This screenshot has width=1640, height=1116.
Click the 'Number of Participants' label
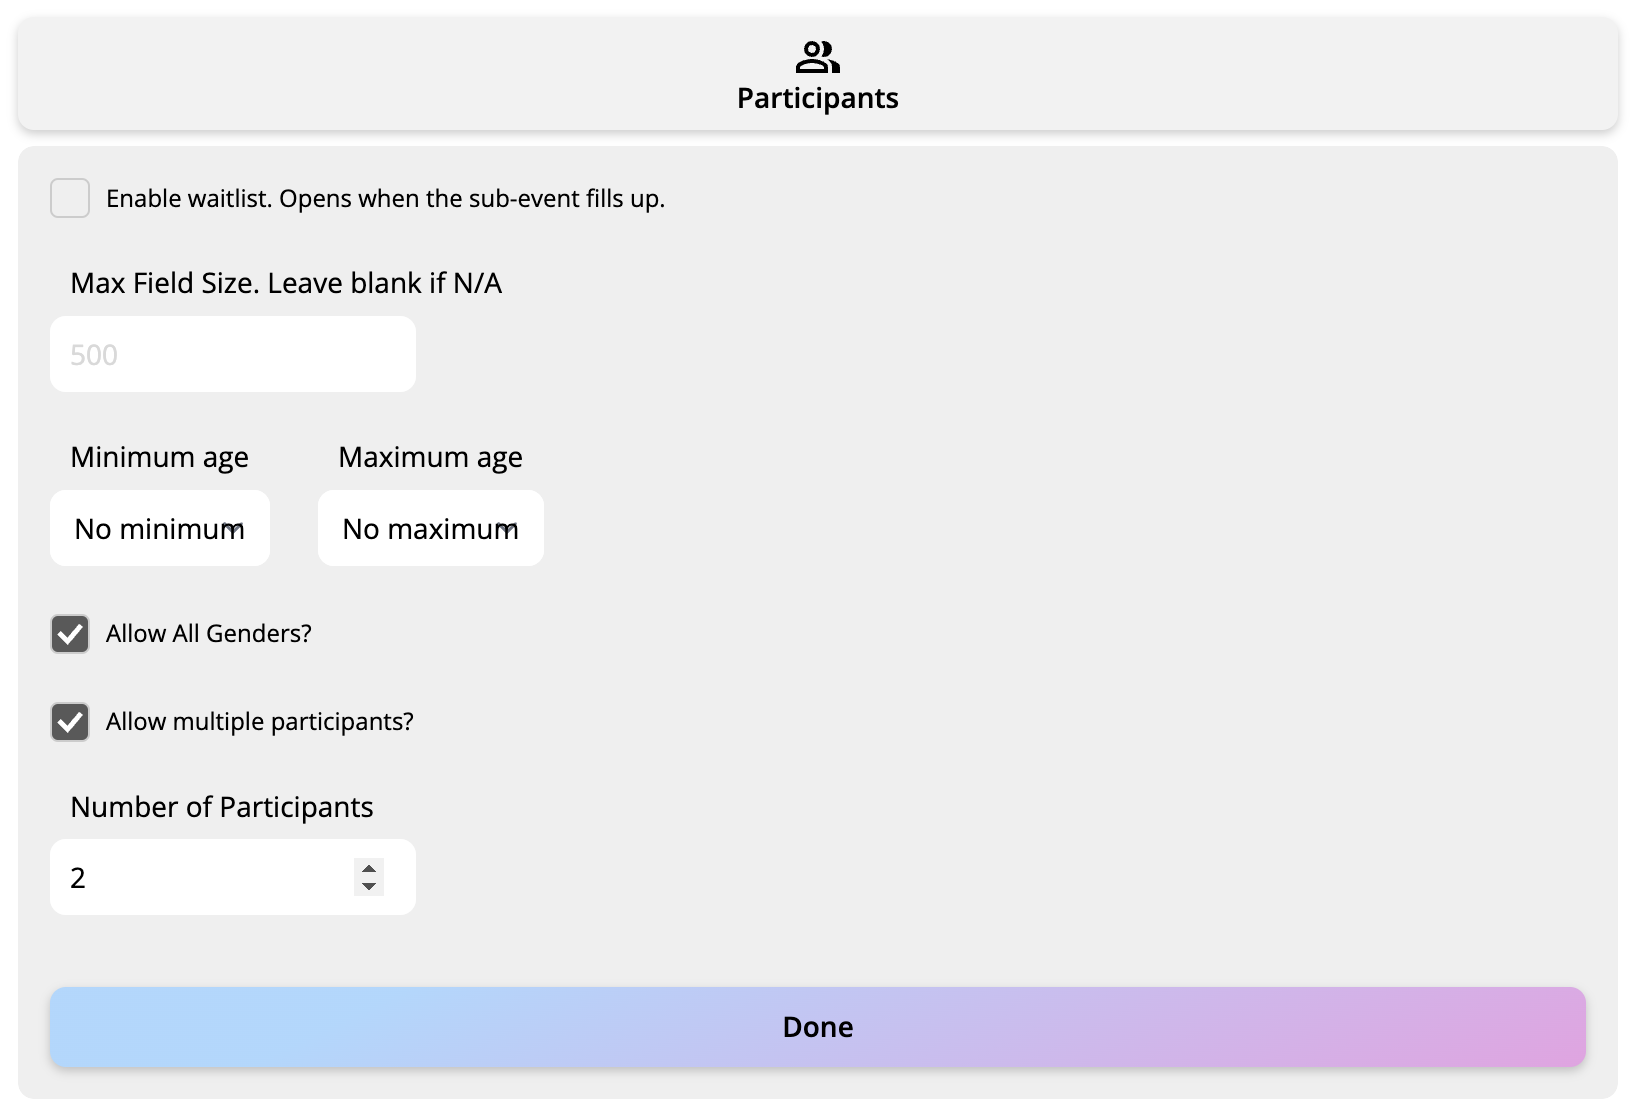coord(221,807)
